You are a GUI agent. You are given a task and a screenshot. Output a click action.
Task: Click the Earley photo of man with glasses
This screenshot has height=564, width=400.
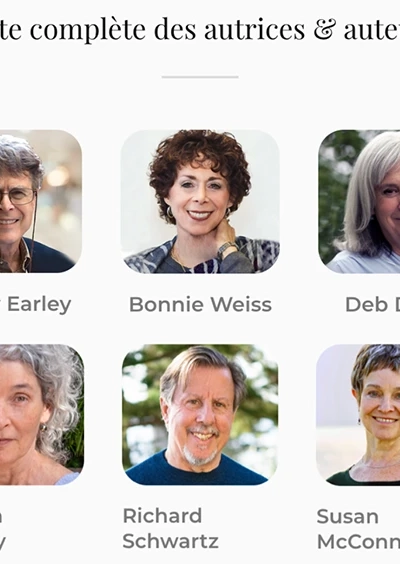(41, 201)
